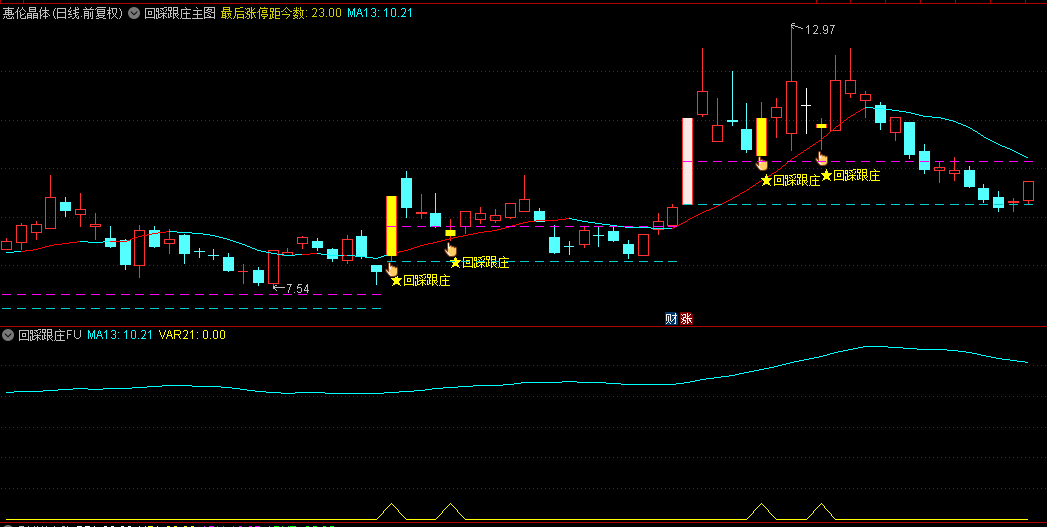Select the stock title 惠伦晶体(日线.前复权)
Image resolution: width=1047 pixels, height=527 pixels.
pos(63,13)
